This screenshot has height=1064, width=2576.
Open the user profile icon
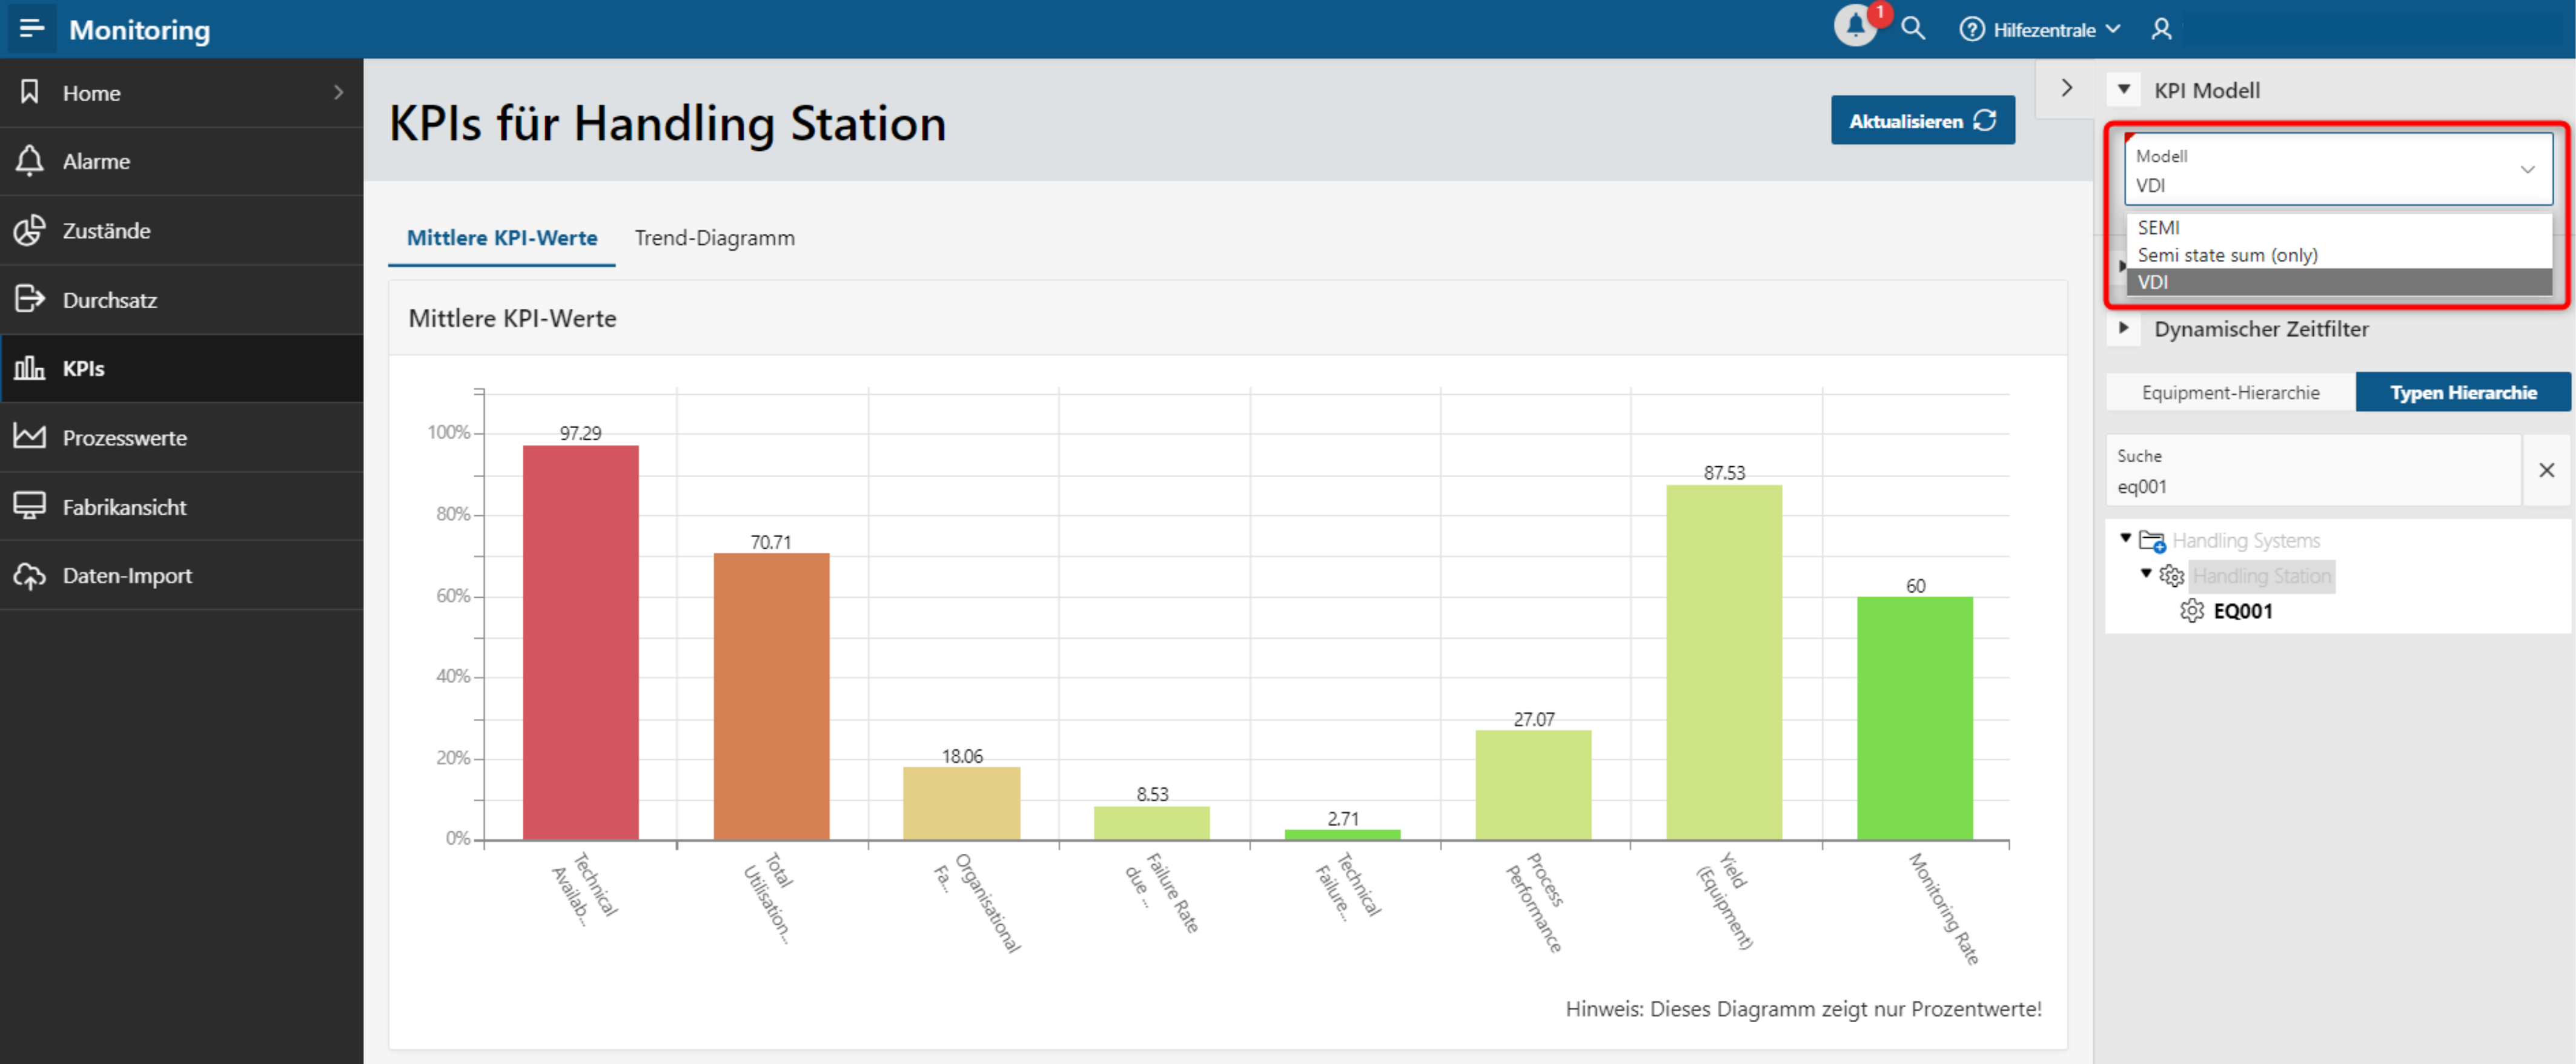tap(2161, 29)
